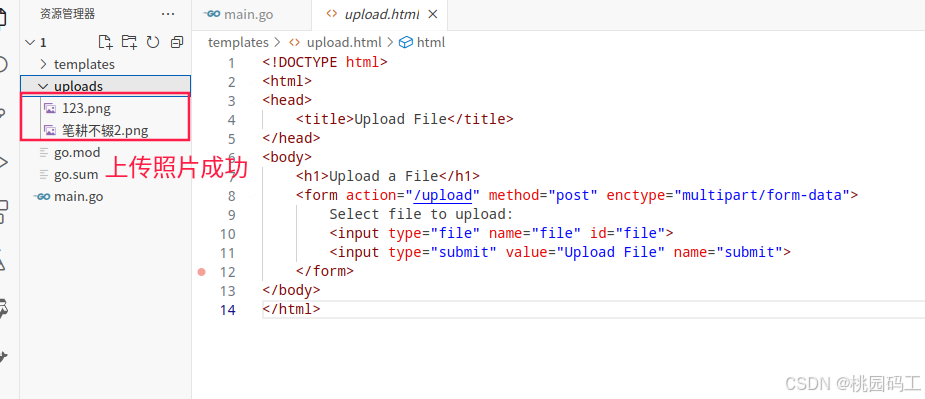The height and width of the screenshot is (399, 925).
Task: Click the <!DOCTYPE html> line
Action: coord(325,62)
